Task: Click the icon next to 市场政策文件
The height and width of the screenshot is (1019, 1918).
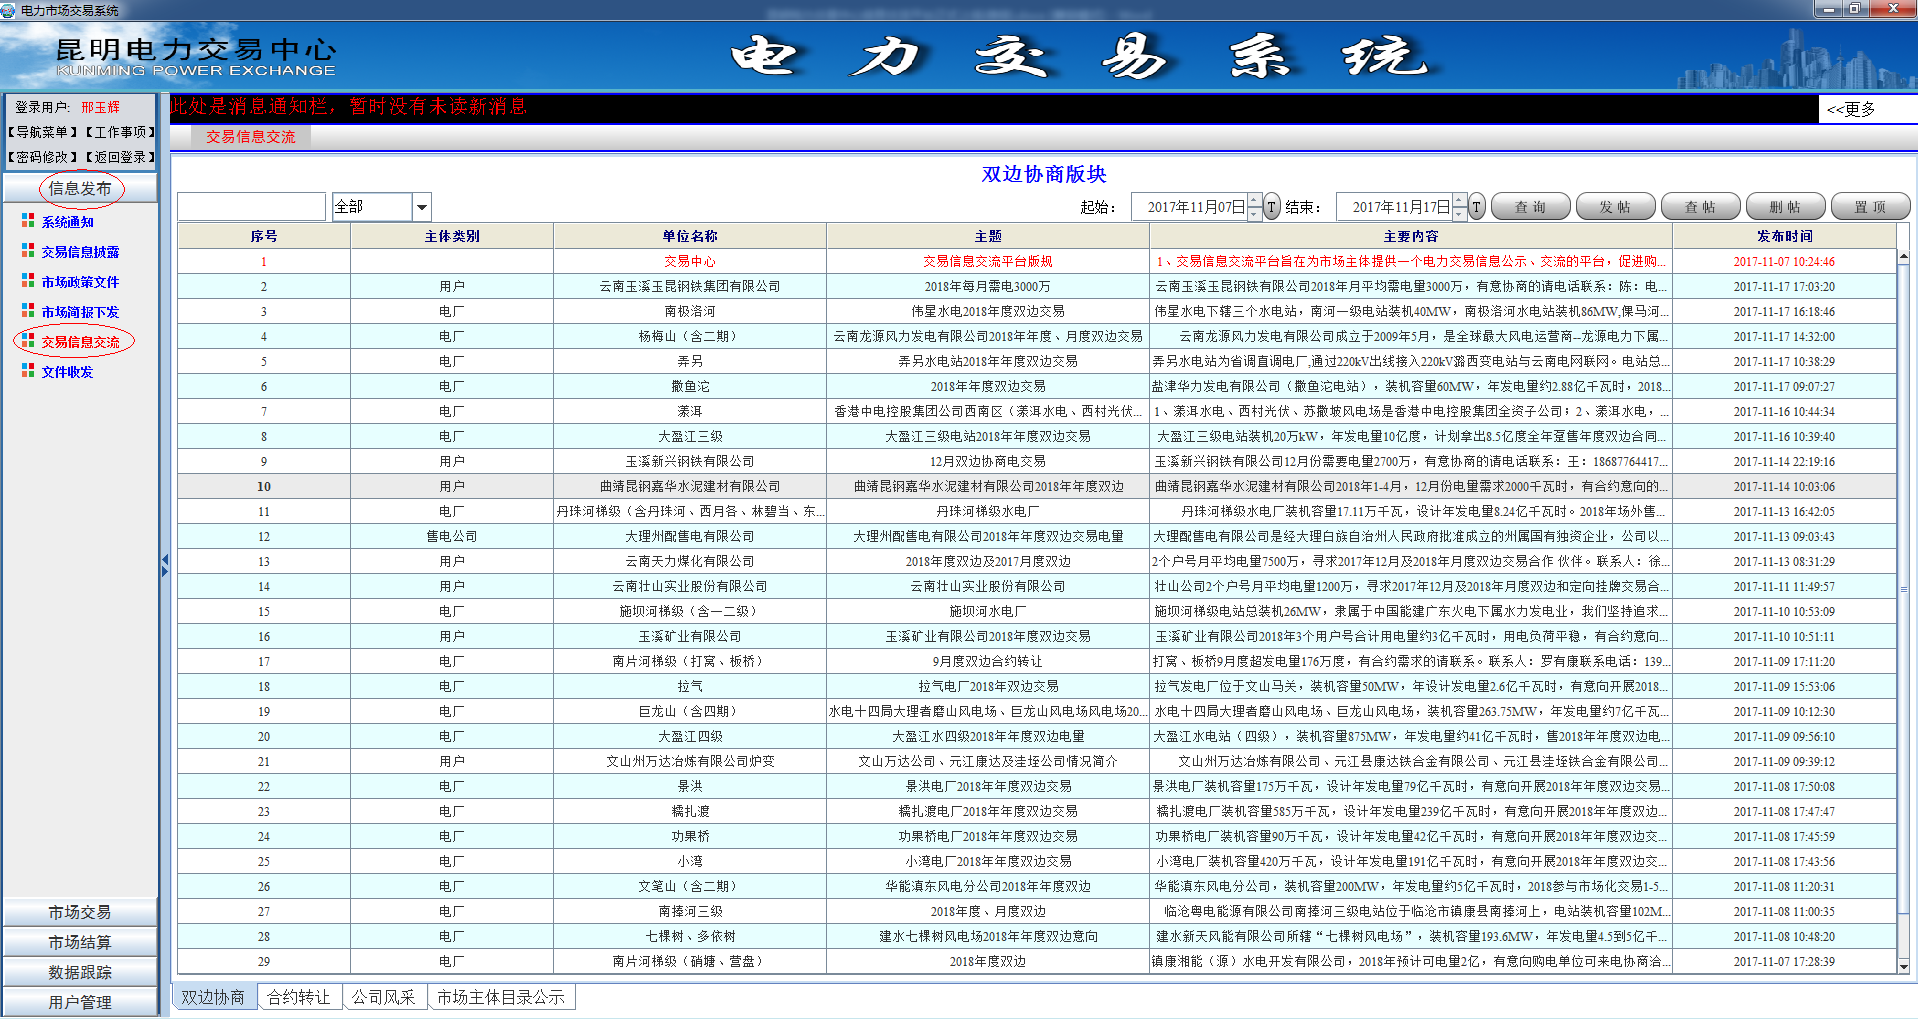Action: tap(28, 281)
